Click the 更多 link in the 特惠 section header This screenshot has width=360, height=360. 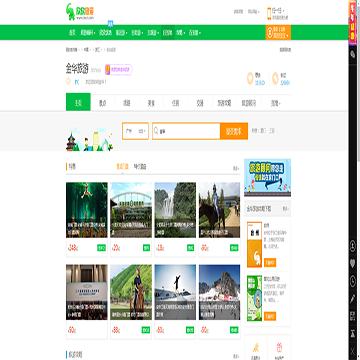coord(236,168)
